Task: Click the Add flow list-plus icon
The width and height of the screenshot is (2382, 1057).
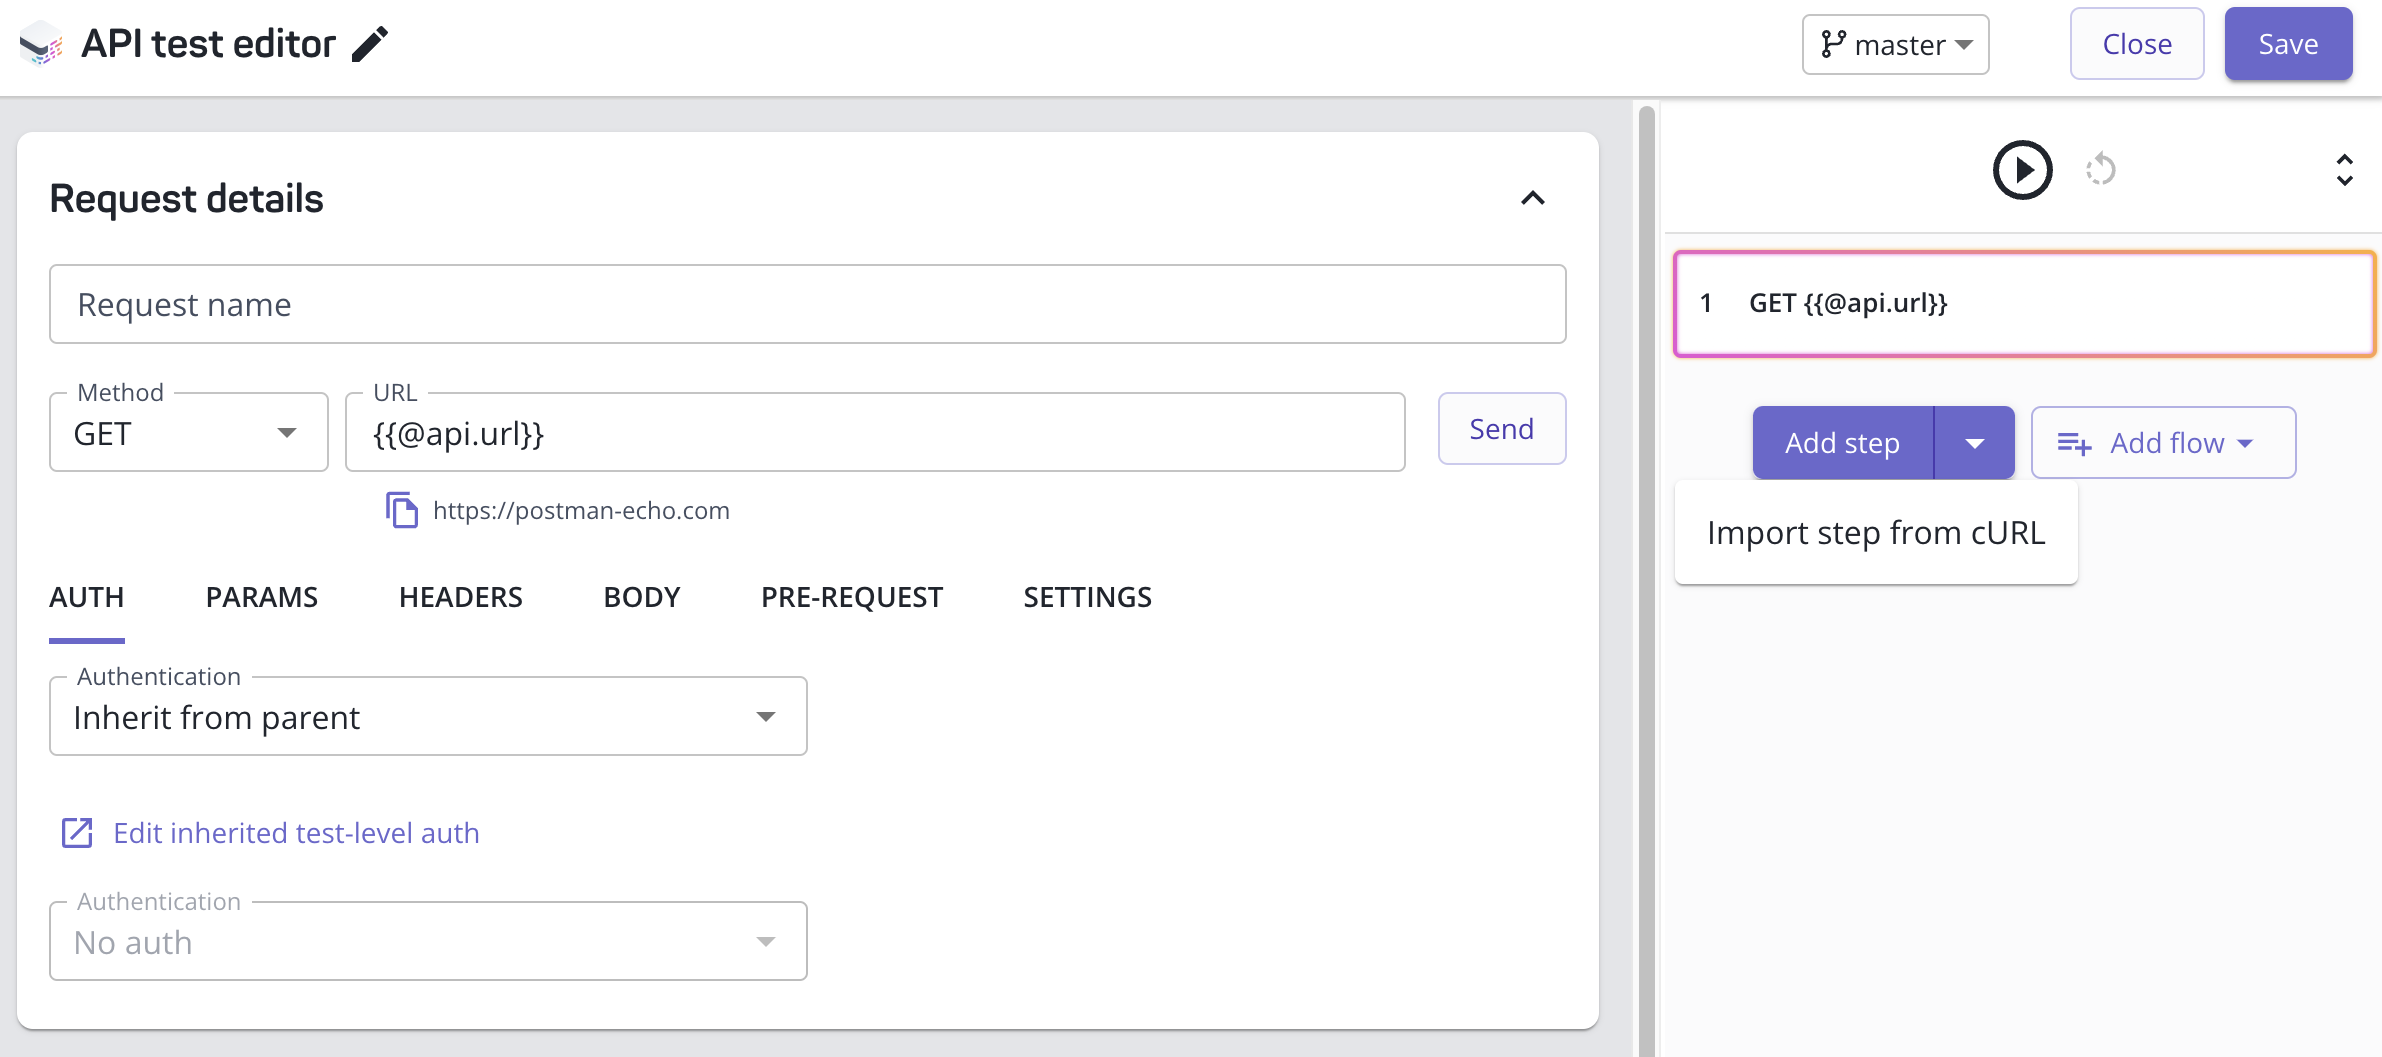Action: click(x=2076, y=443)
